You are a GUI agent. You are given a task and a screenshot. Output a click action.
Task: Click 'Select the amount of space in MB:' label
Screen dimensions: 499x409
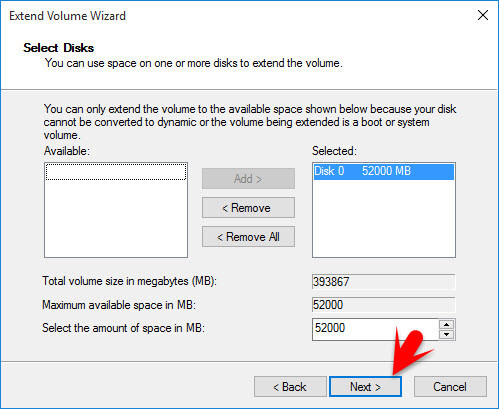tap(123, 328)
